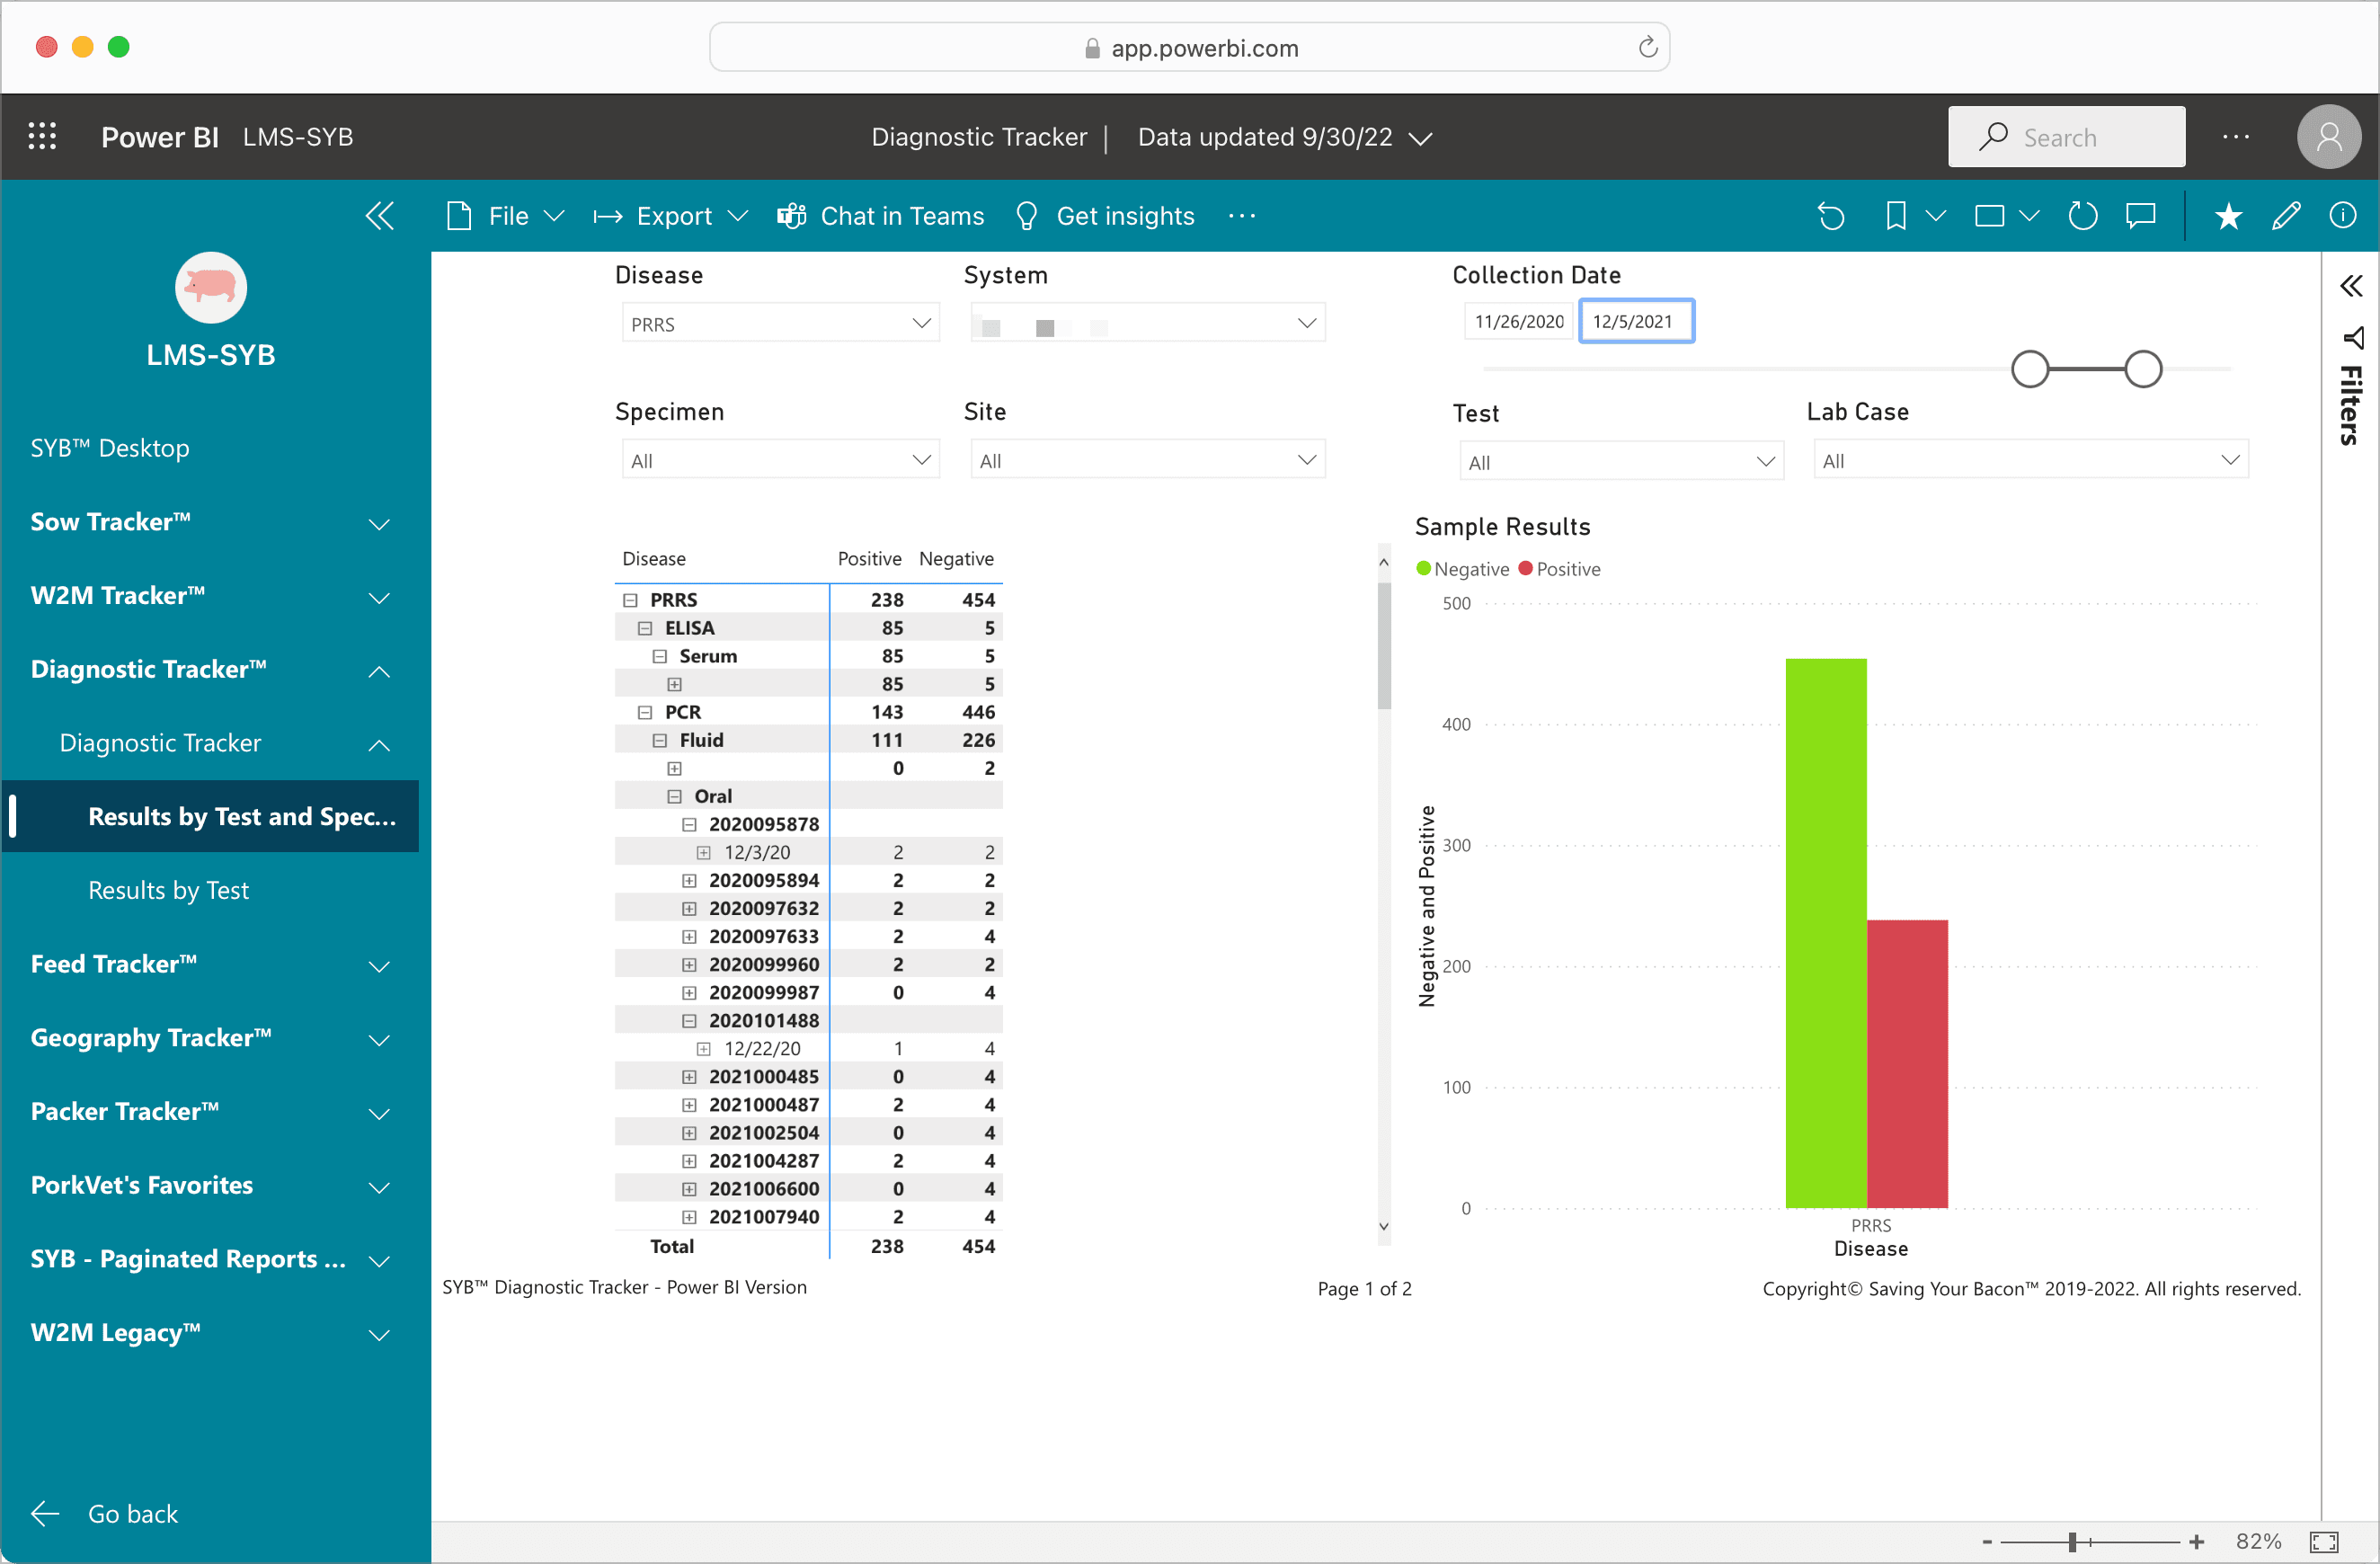This screenshot has width=2380, height=1564.
Task: Collapse the navigation pane double-chevron
Action: 380,216
